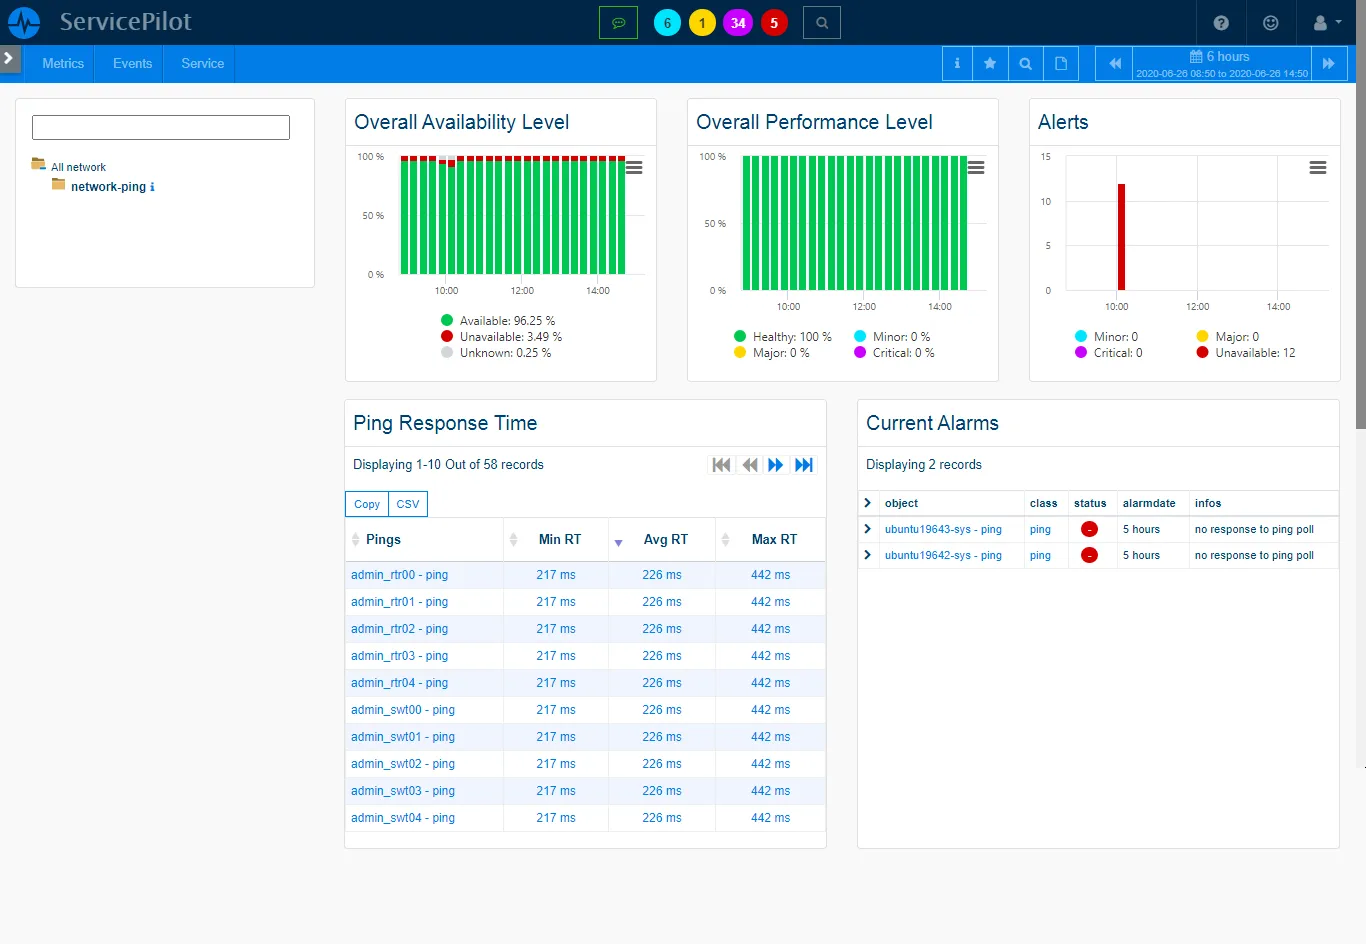Switch to the Events tab

(130, 63)
